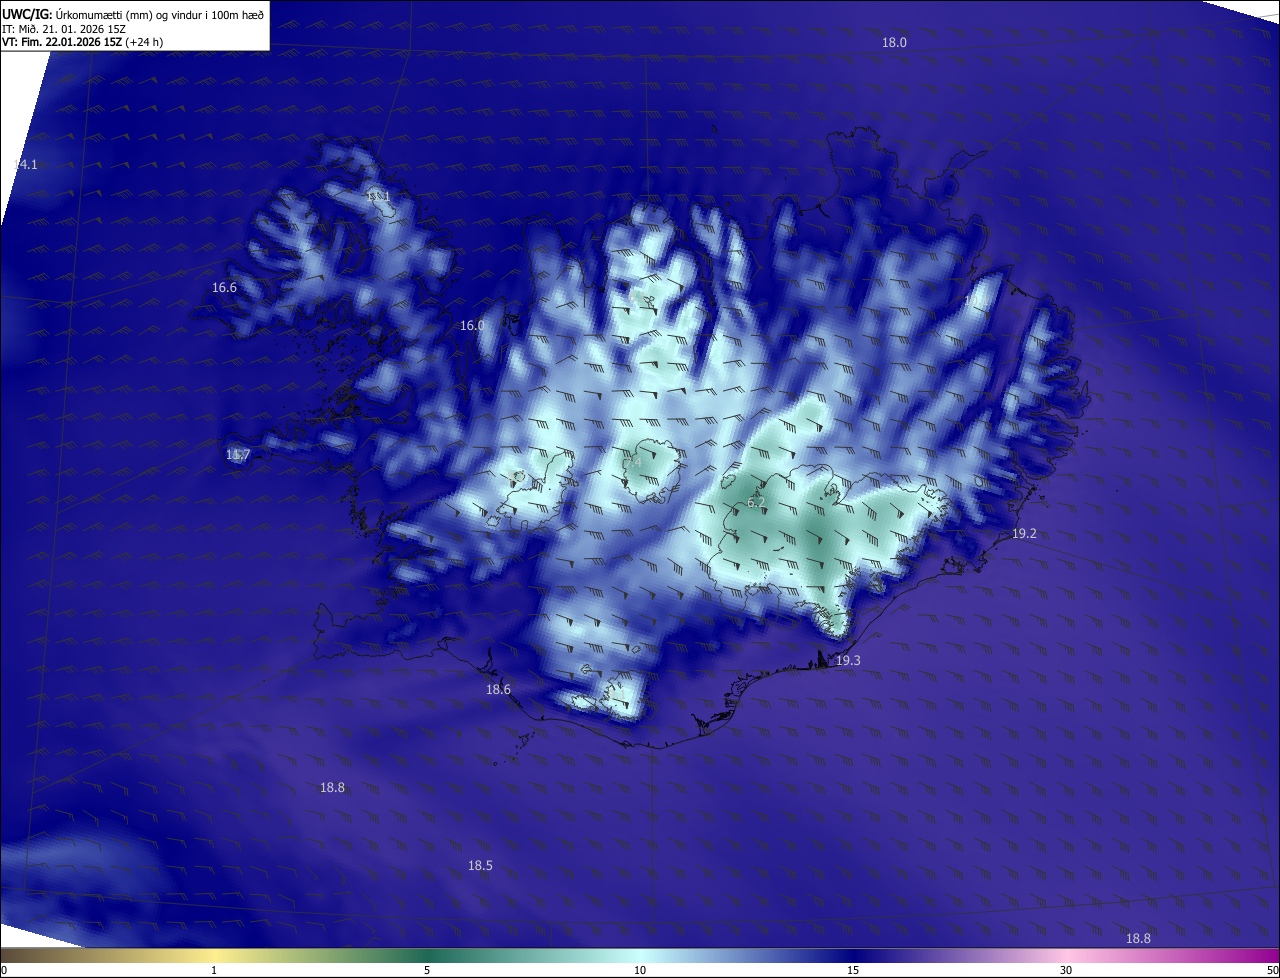The image size is (1280, 978).
Task: Click the 19.2 value label
Action: point(1024,534)
